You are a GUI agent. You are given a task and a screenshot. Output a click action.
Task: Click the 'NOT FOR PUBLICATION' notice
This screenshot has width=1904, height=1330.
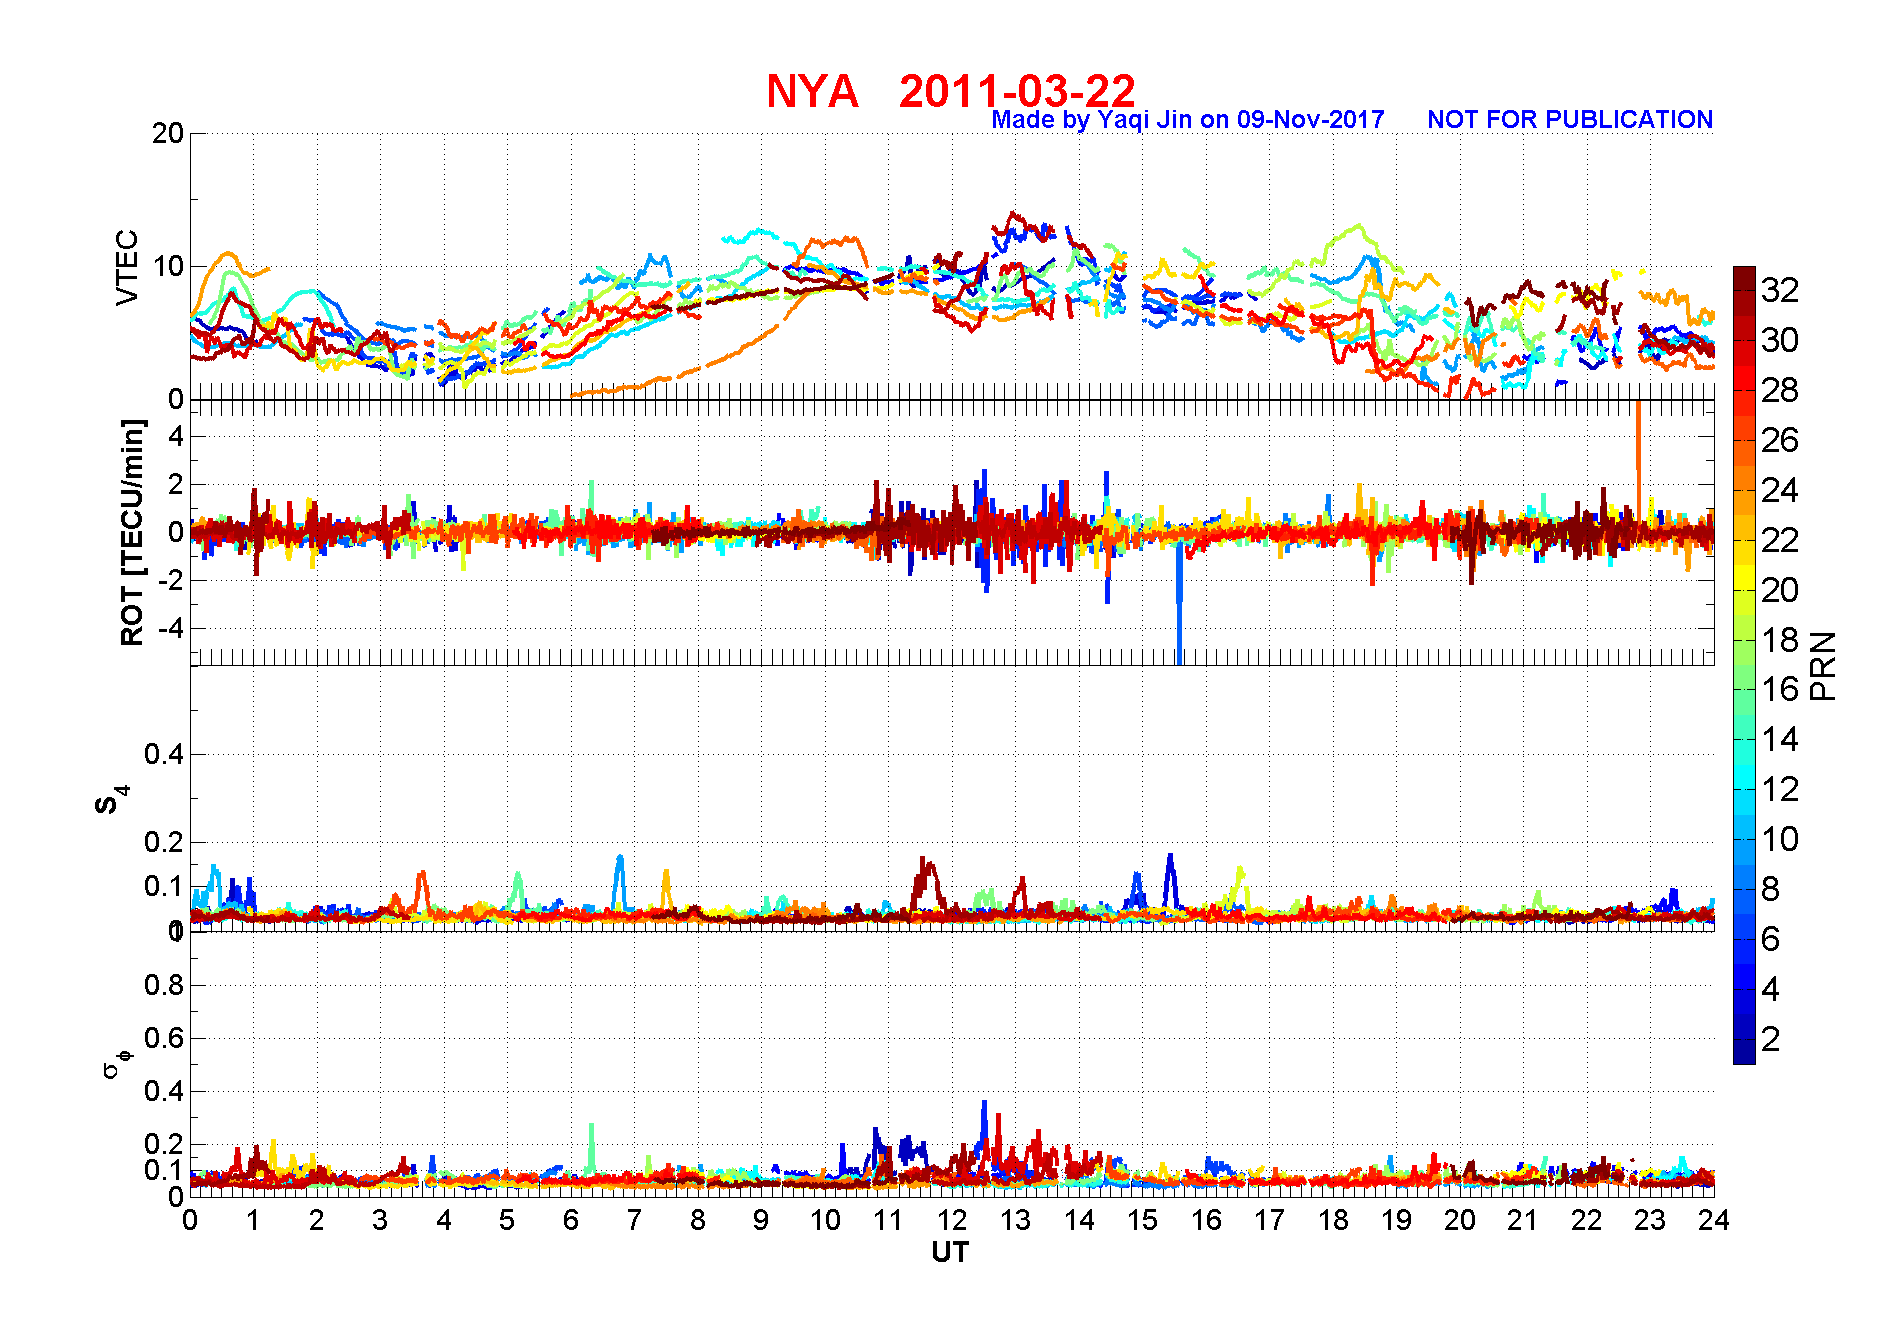point(1570,120)
